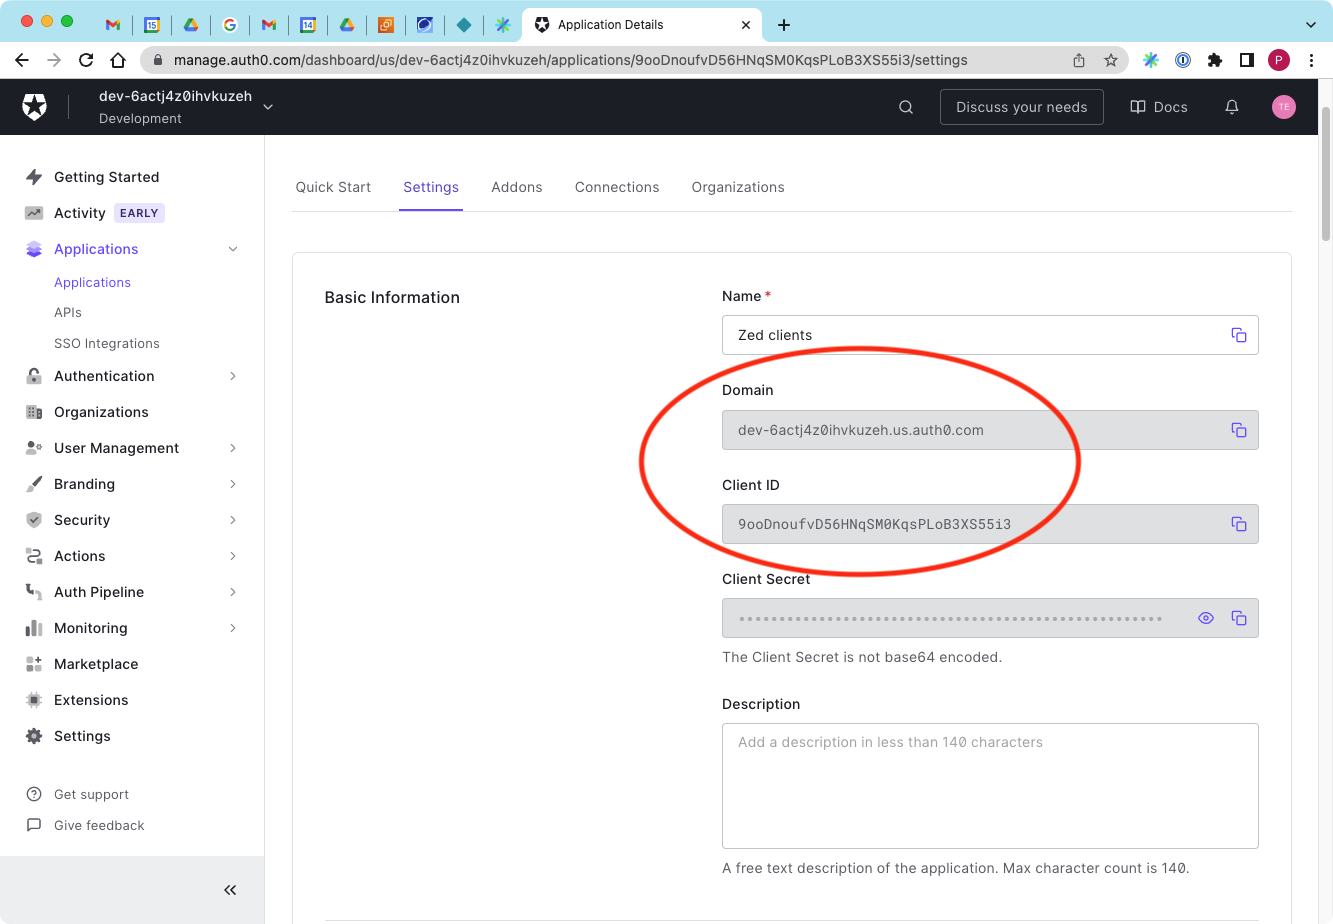Click the page vertical scrollbar
This screenshot has width=1333, height=924.
click(x=1326, y=175)
